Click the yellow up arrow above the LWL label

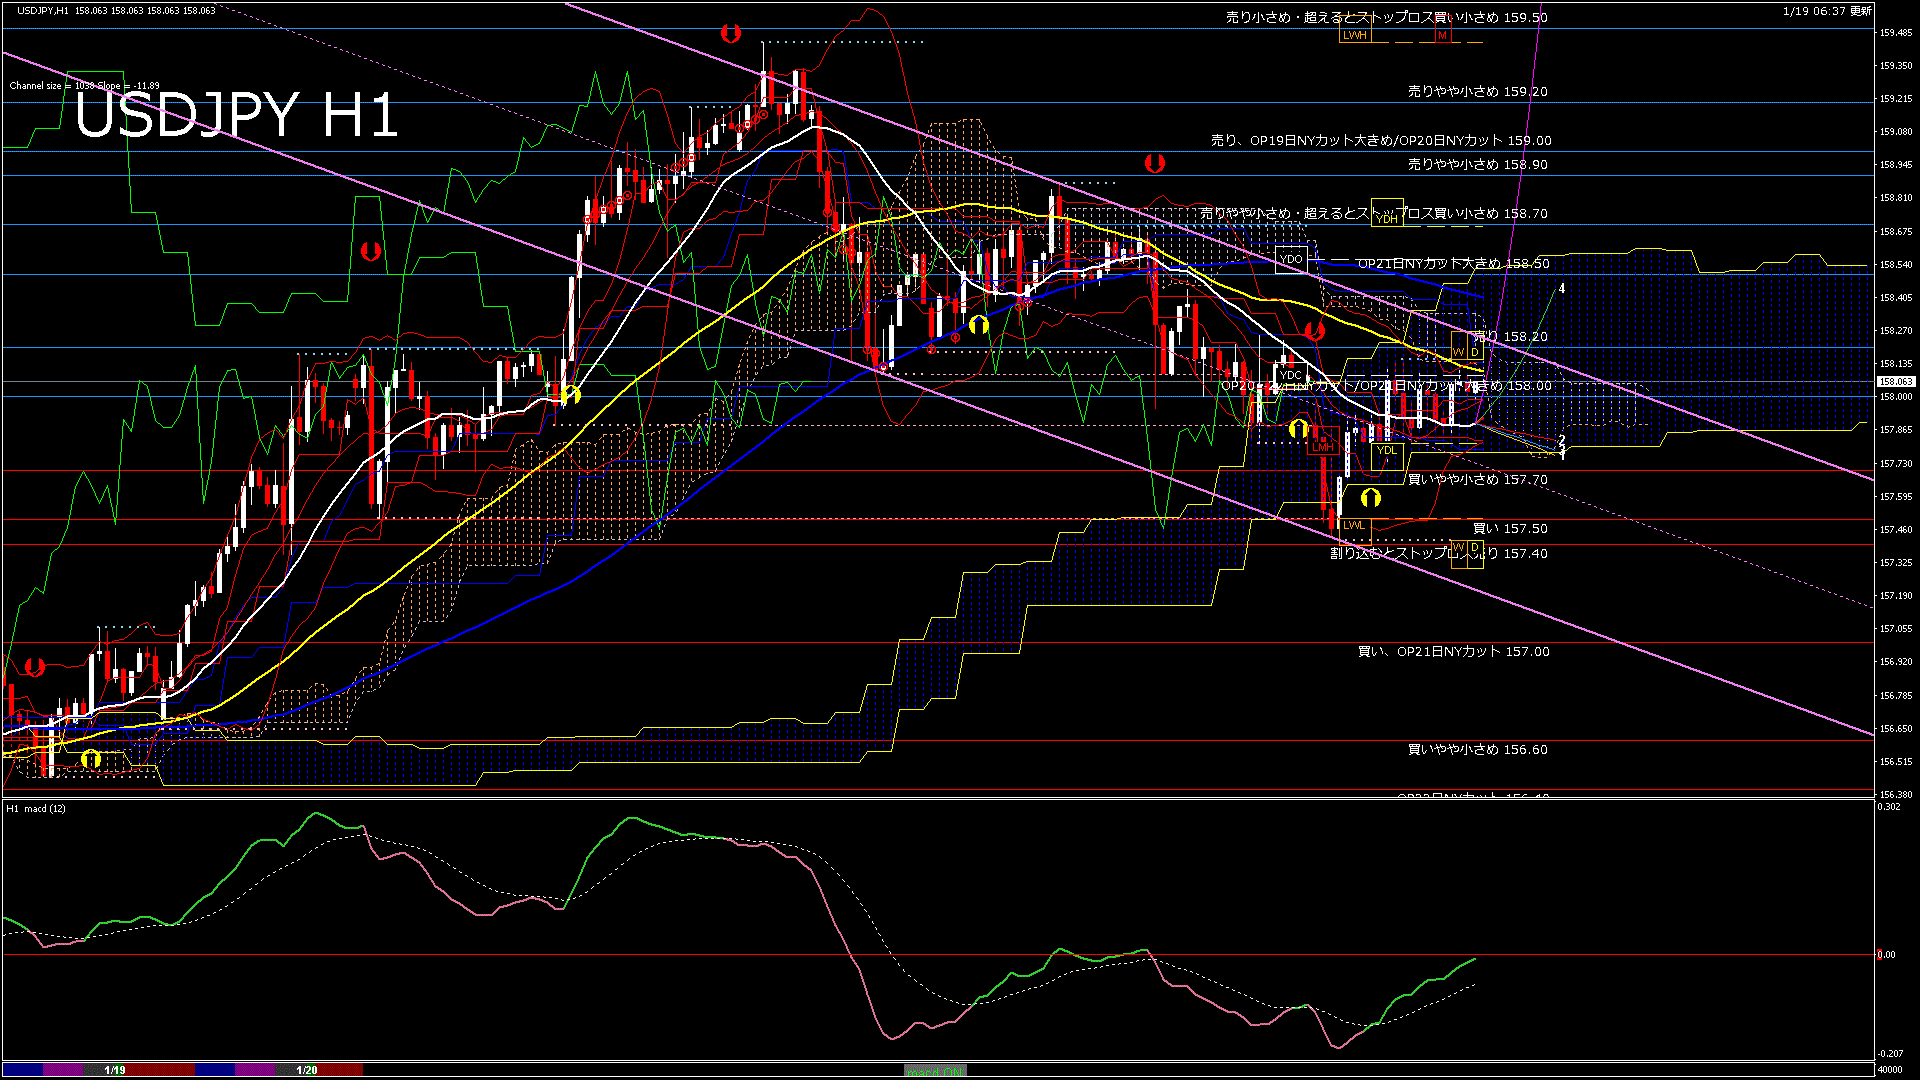click(x=1370, y=497)
